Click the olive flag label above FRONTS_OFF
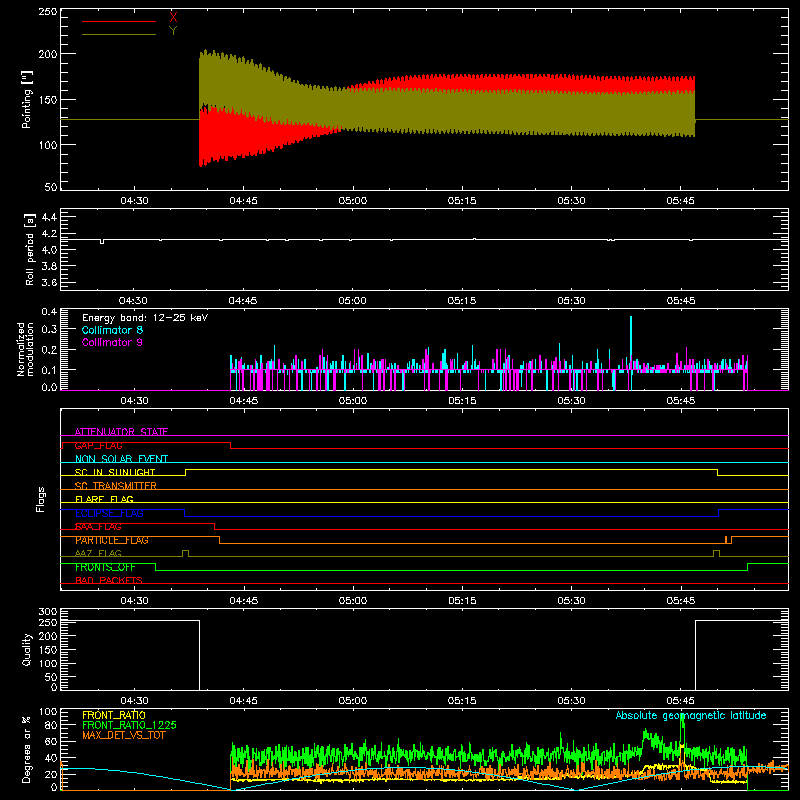Viewport: 800px width, 800px height. pos(98,553)
